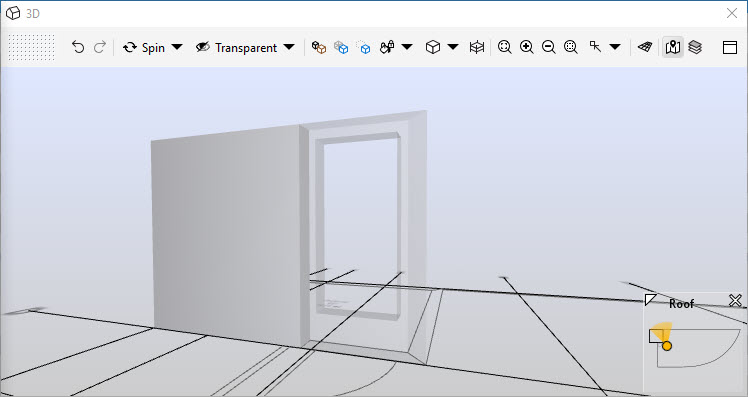Click the view cube icon
The image size is (748, 397).
coord(433,47)
